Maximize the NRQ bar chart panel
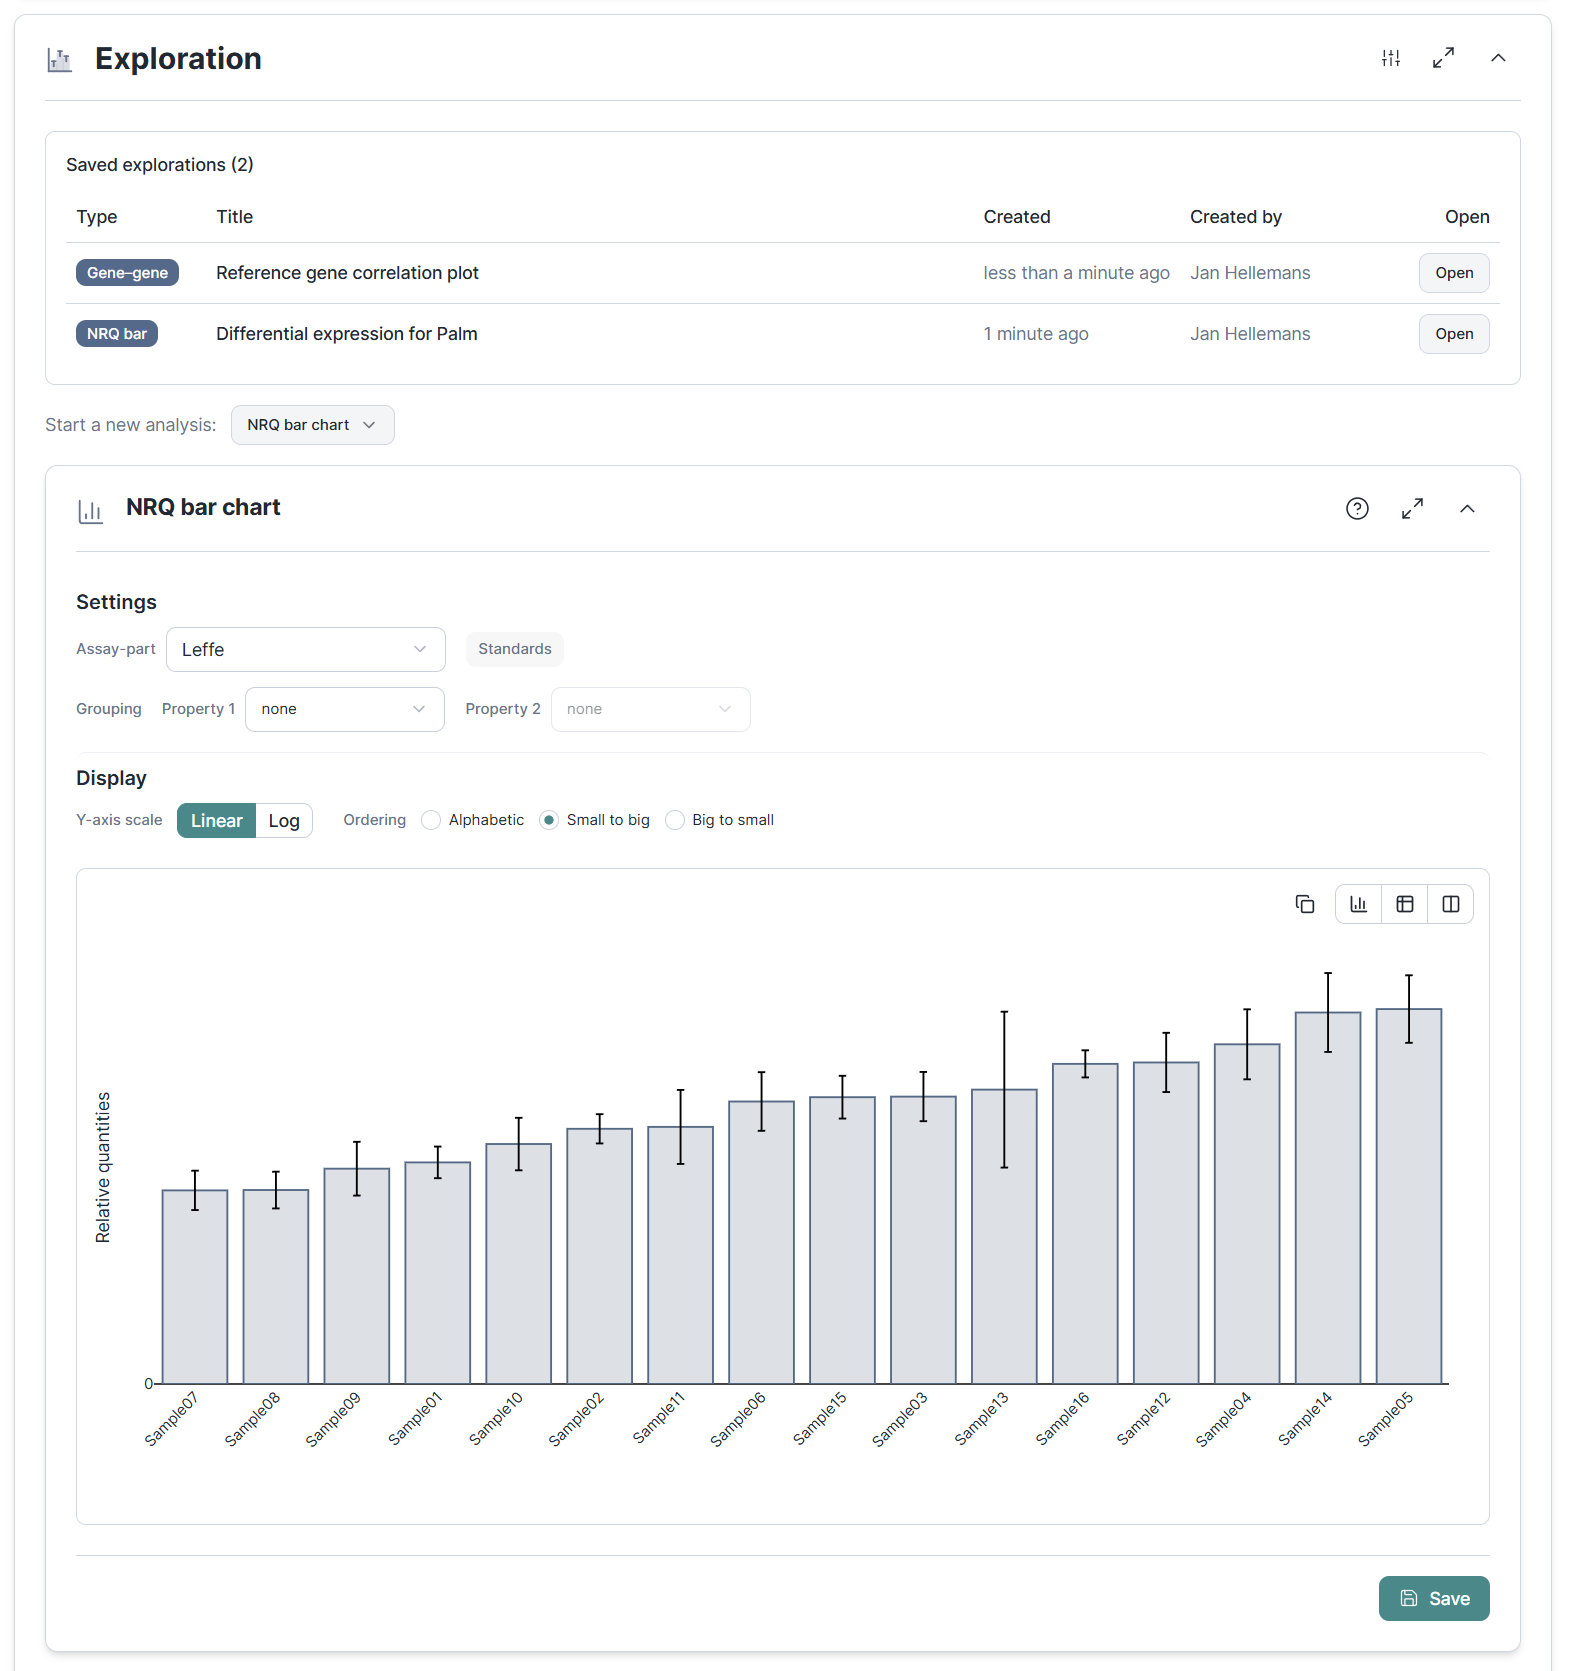This screenshot has height=1671, width=1569. click(1412, 509)
